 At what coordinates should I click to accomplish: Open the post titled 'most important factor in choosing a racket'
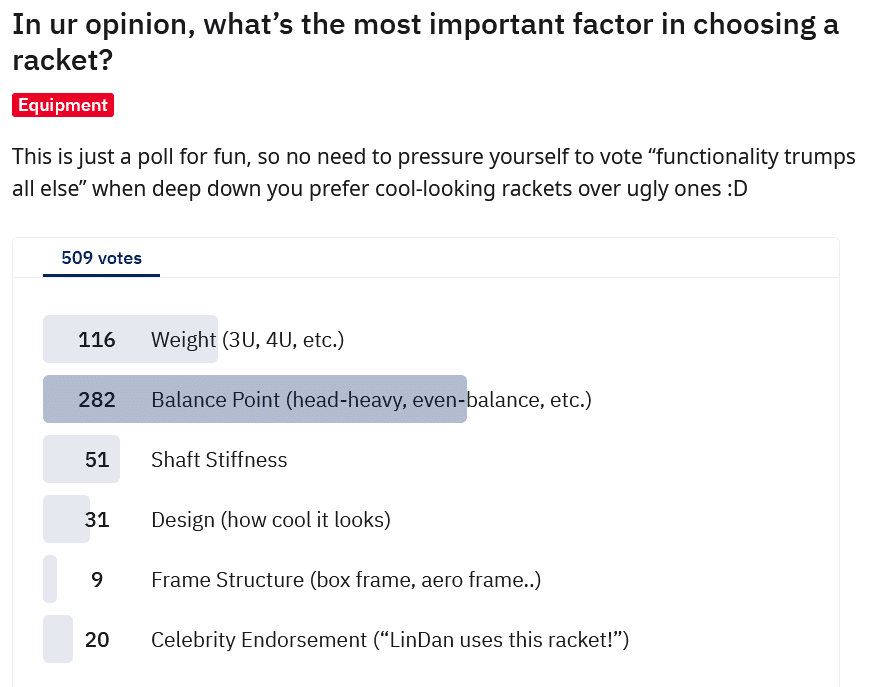tap(425, 42)
